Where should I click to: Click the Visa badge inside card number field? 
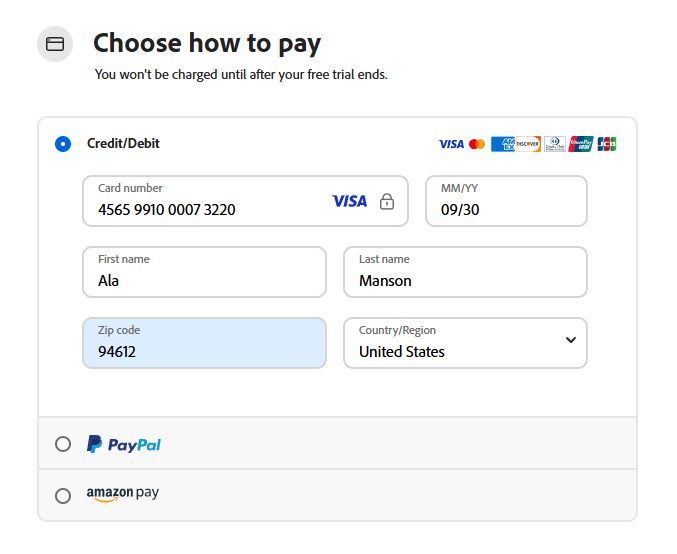coord(349,201)
